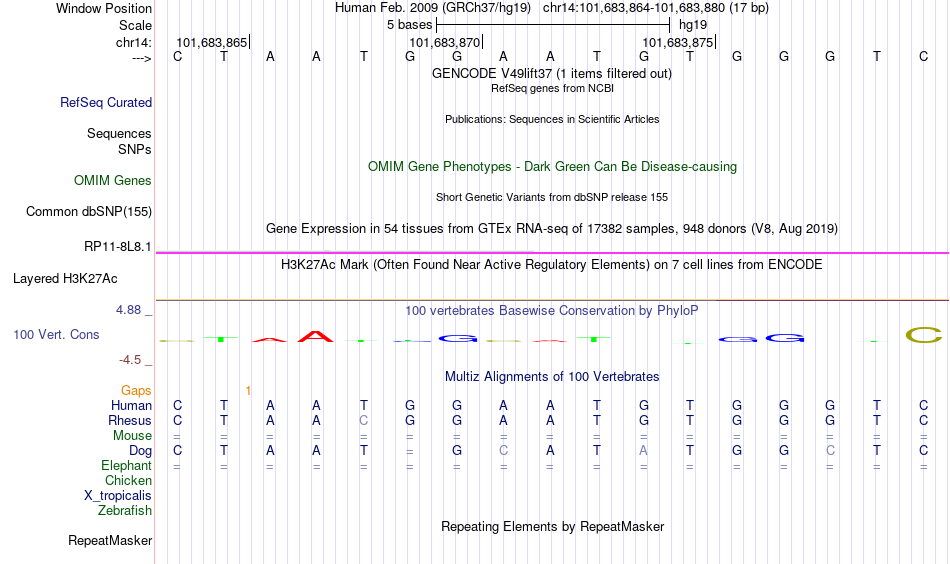This screenshot has height=564, width=950.
Task: Select the Rhesus species label
Action: pyautogui.click(x=130, y=420)
